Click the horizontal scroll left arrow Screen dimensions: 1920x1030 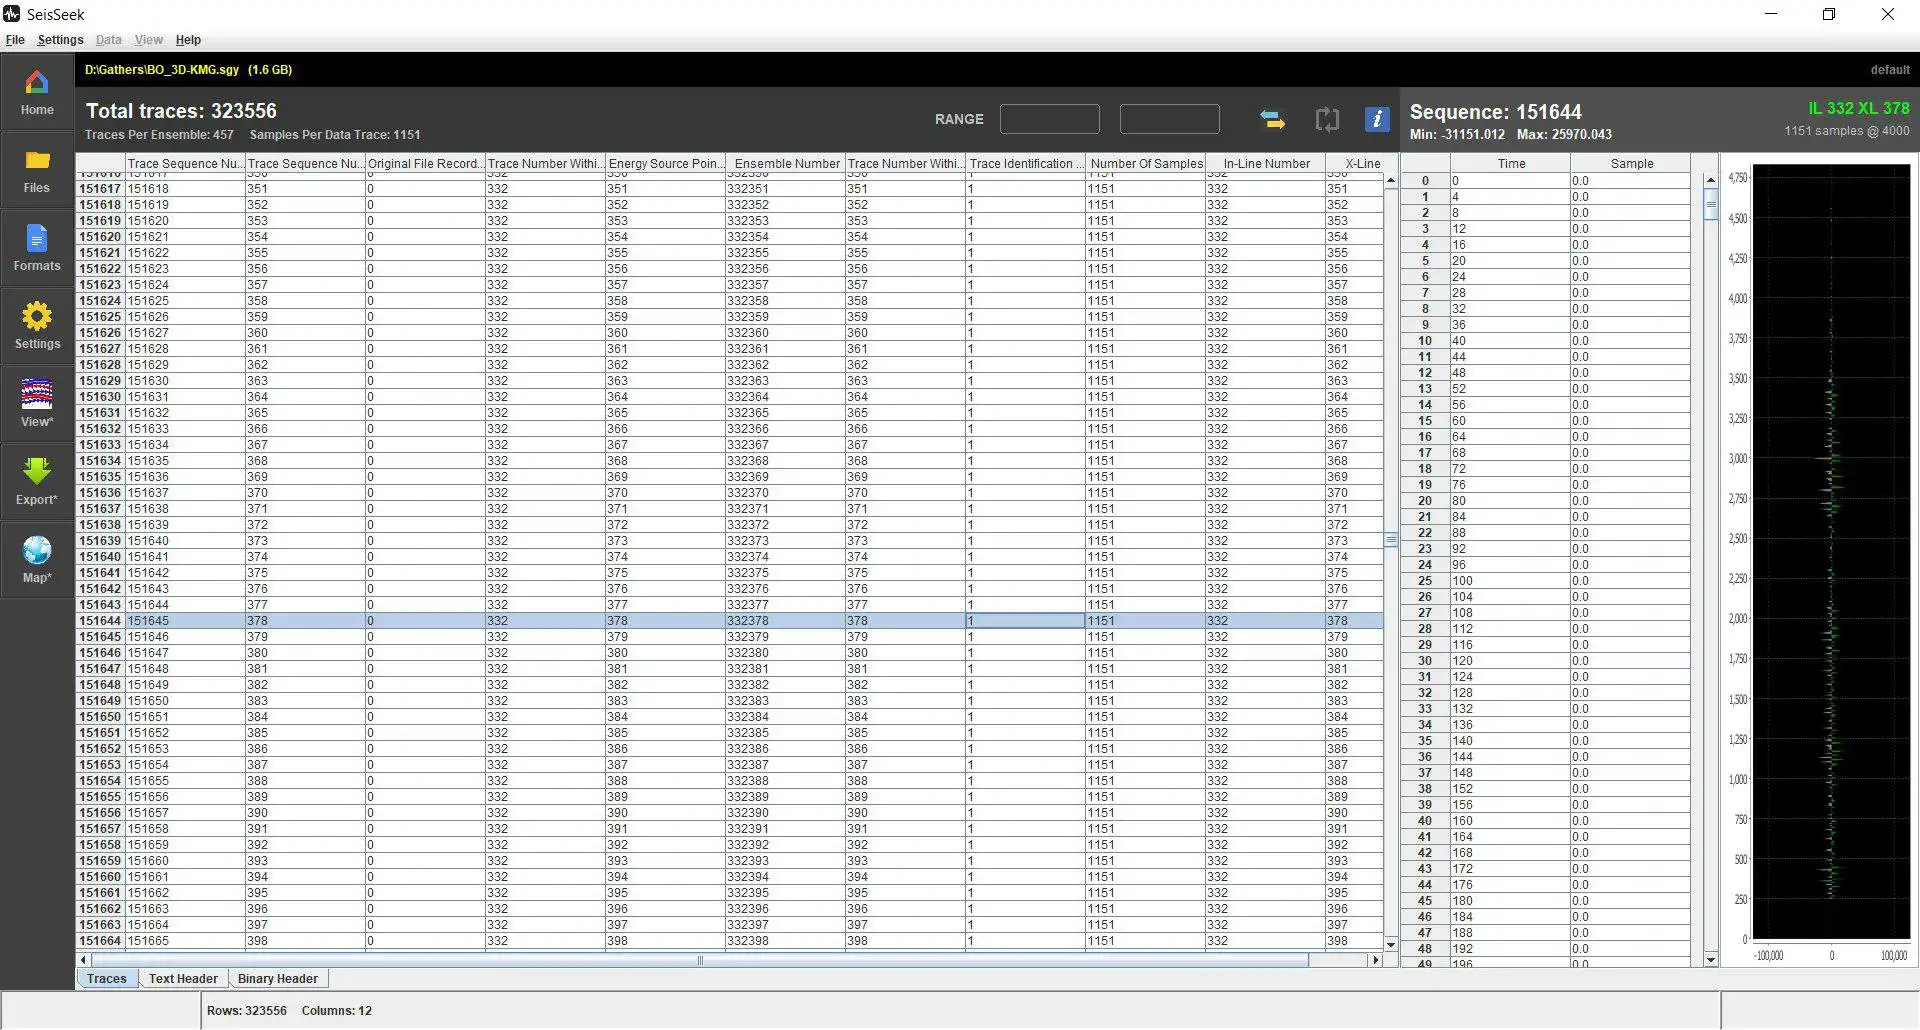[x=83, y=960]
